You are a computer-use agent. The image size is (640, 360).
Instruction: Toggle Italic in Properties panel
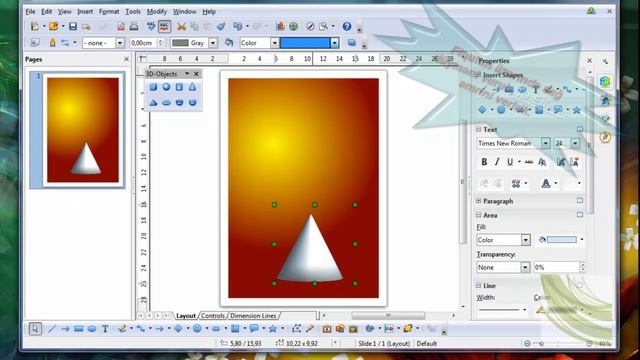497,162
